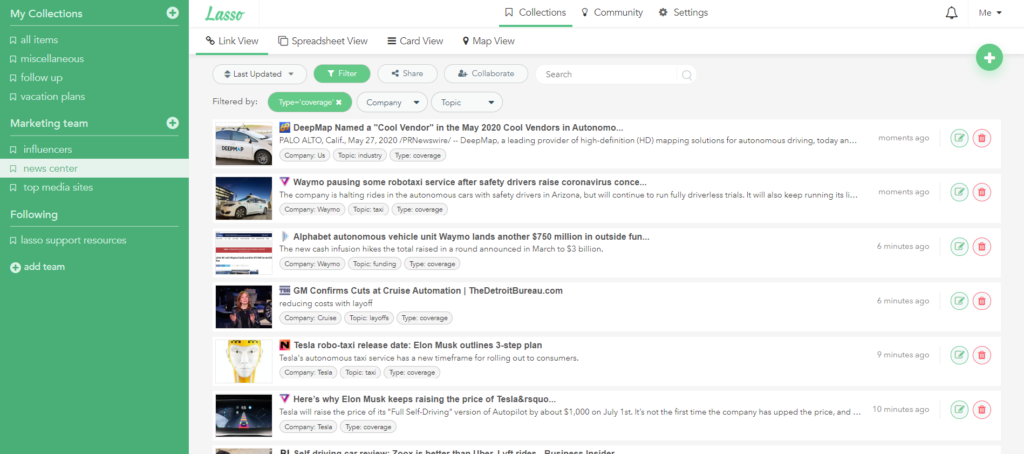
Task: Open Here's why Elon Musk headline
Action: coord(424,399)
